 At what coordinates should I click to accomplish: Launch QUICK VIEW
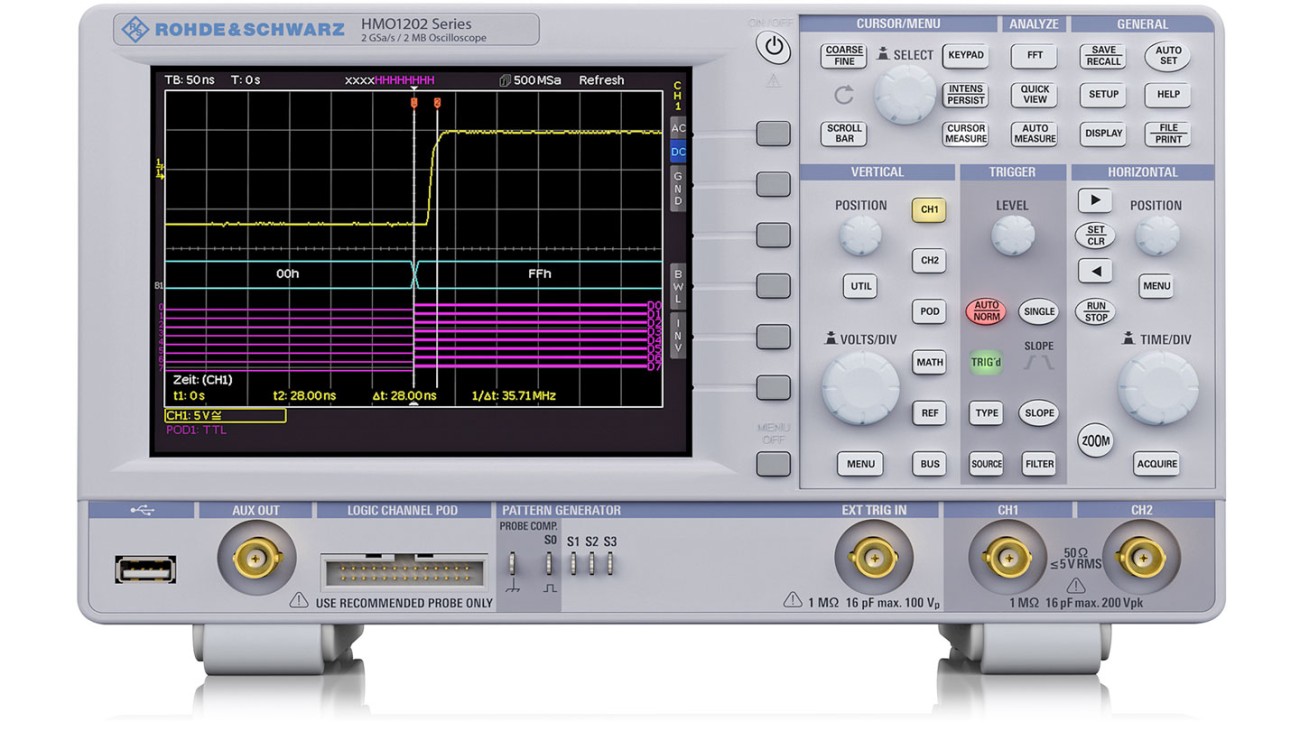pos(1034,95)
